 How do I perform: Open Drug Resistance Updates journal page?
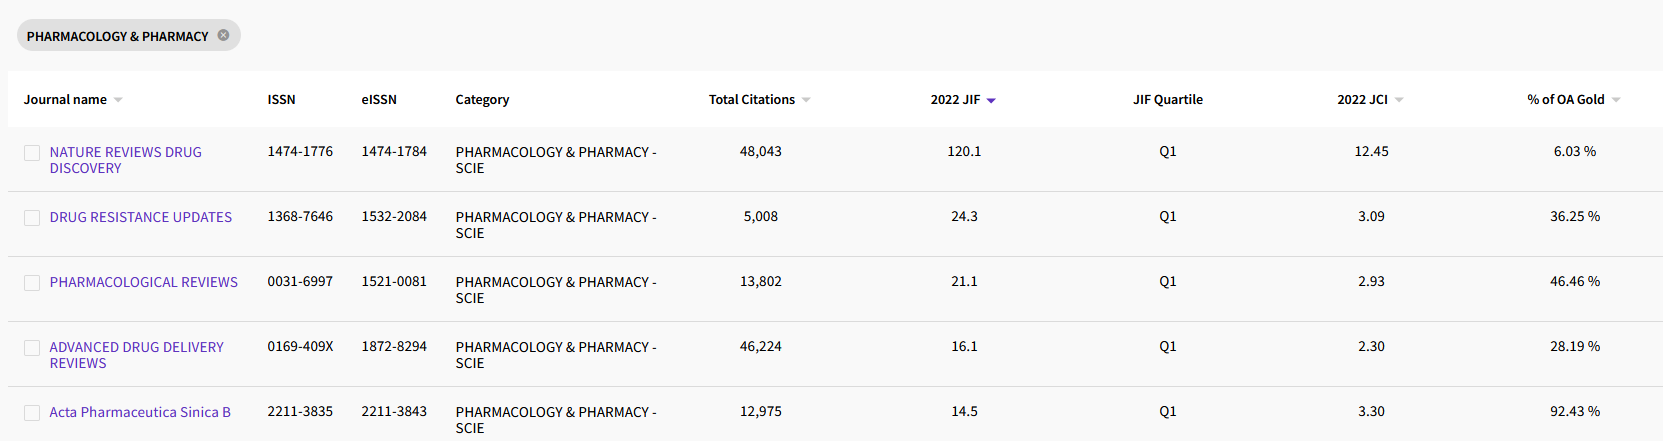(x=140, y=217)
